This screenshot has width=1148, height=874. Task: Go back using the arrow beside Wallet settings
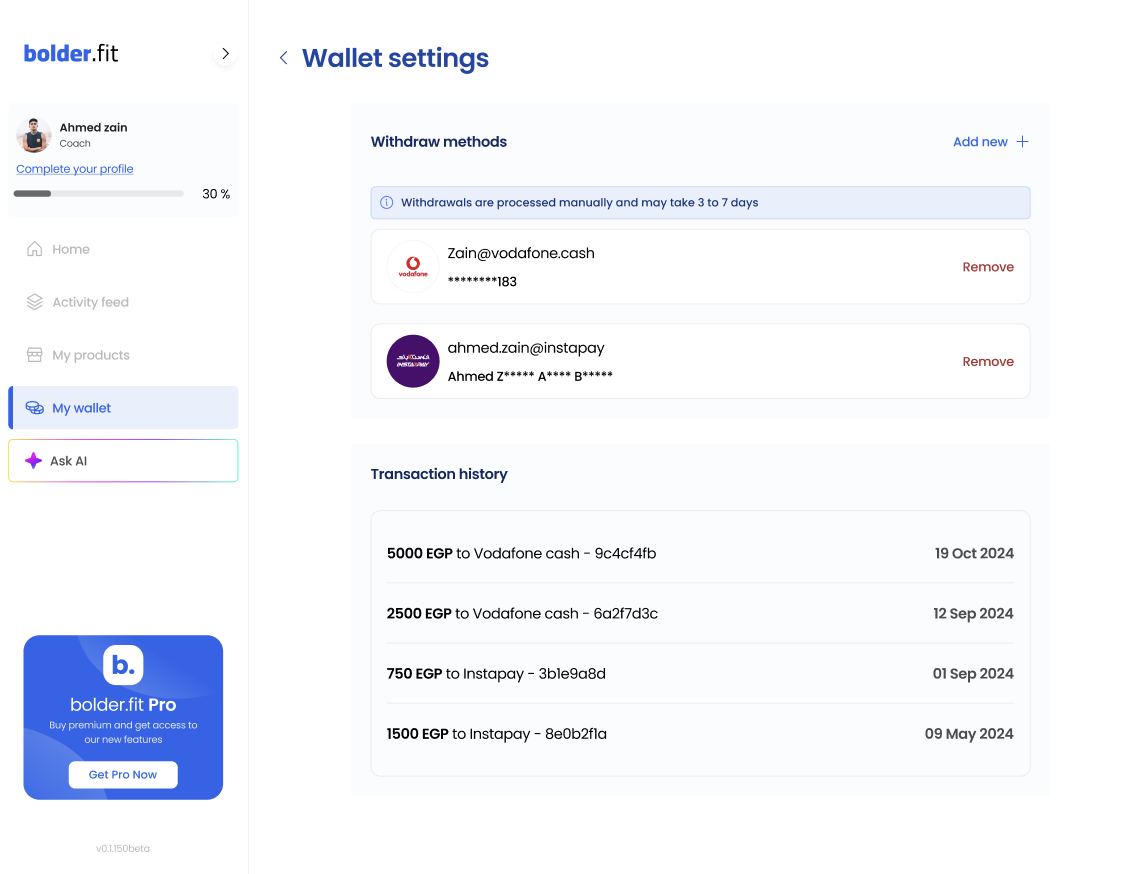284,58
